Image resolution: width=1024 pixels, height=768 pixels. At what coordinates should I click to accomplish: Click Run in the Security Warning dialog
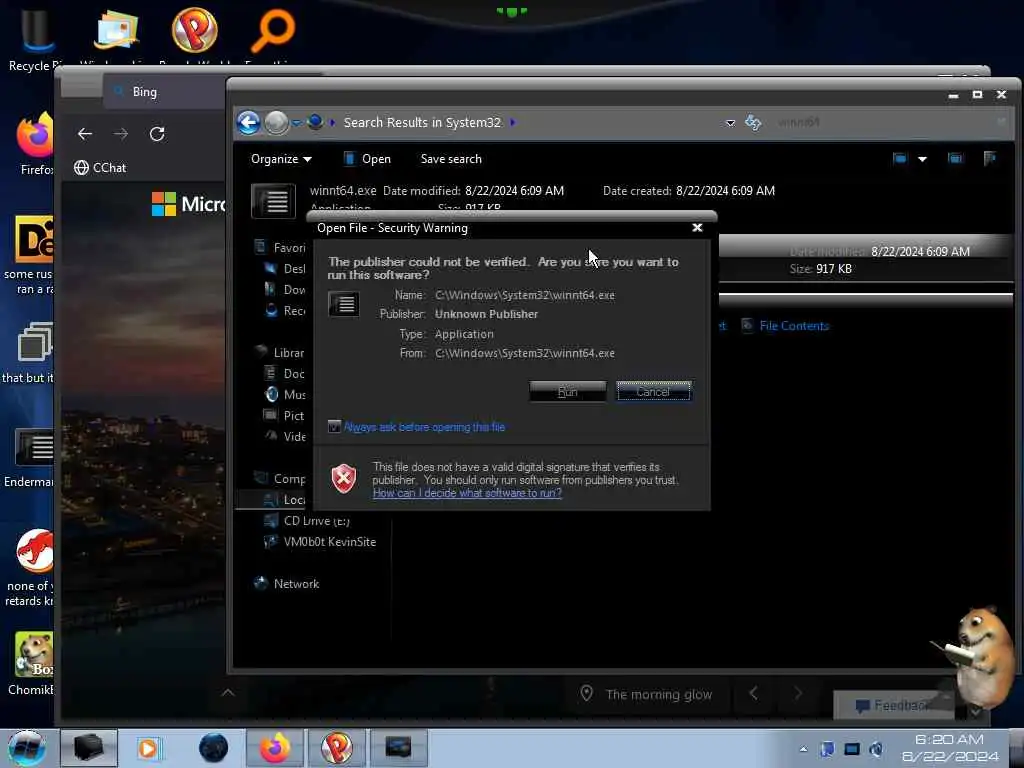click(568, 391)
